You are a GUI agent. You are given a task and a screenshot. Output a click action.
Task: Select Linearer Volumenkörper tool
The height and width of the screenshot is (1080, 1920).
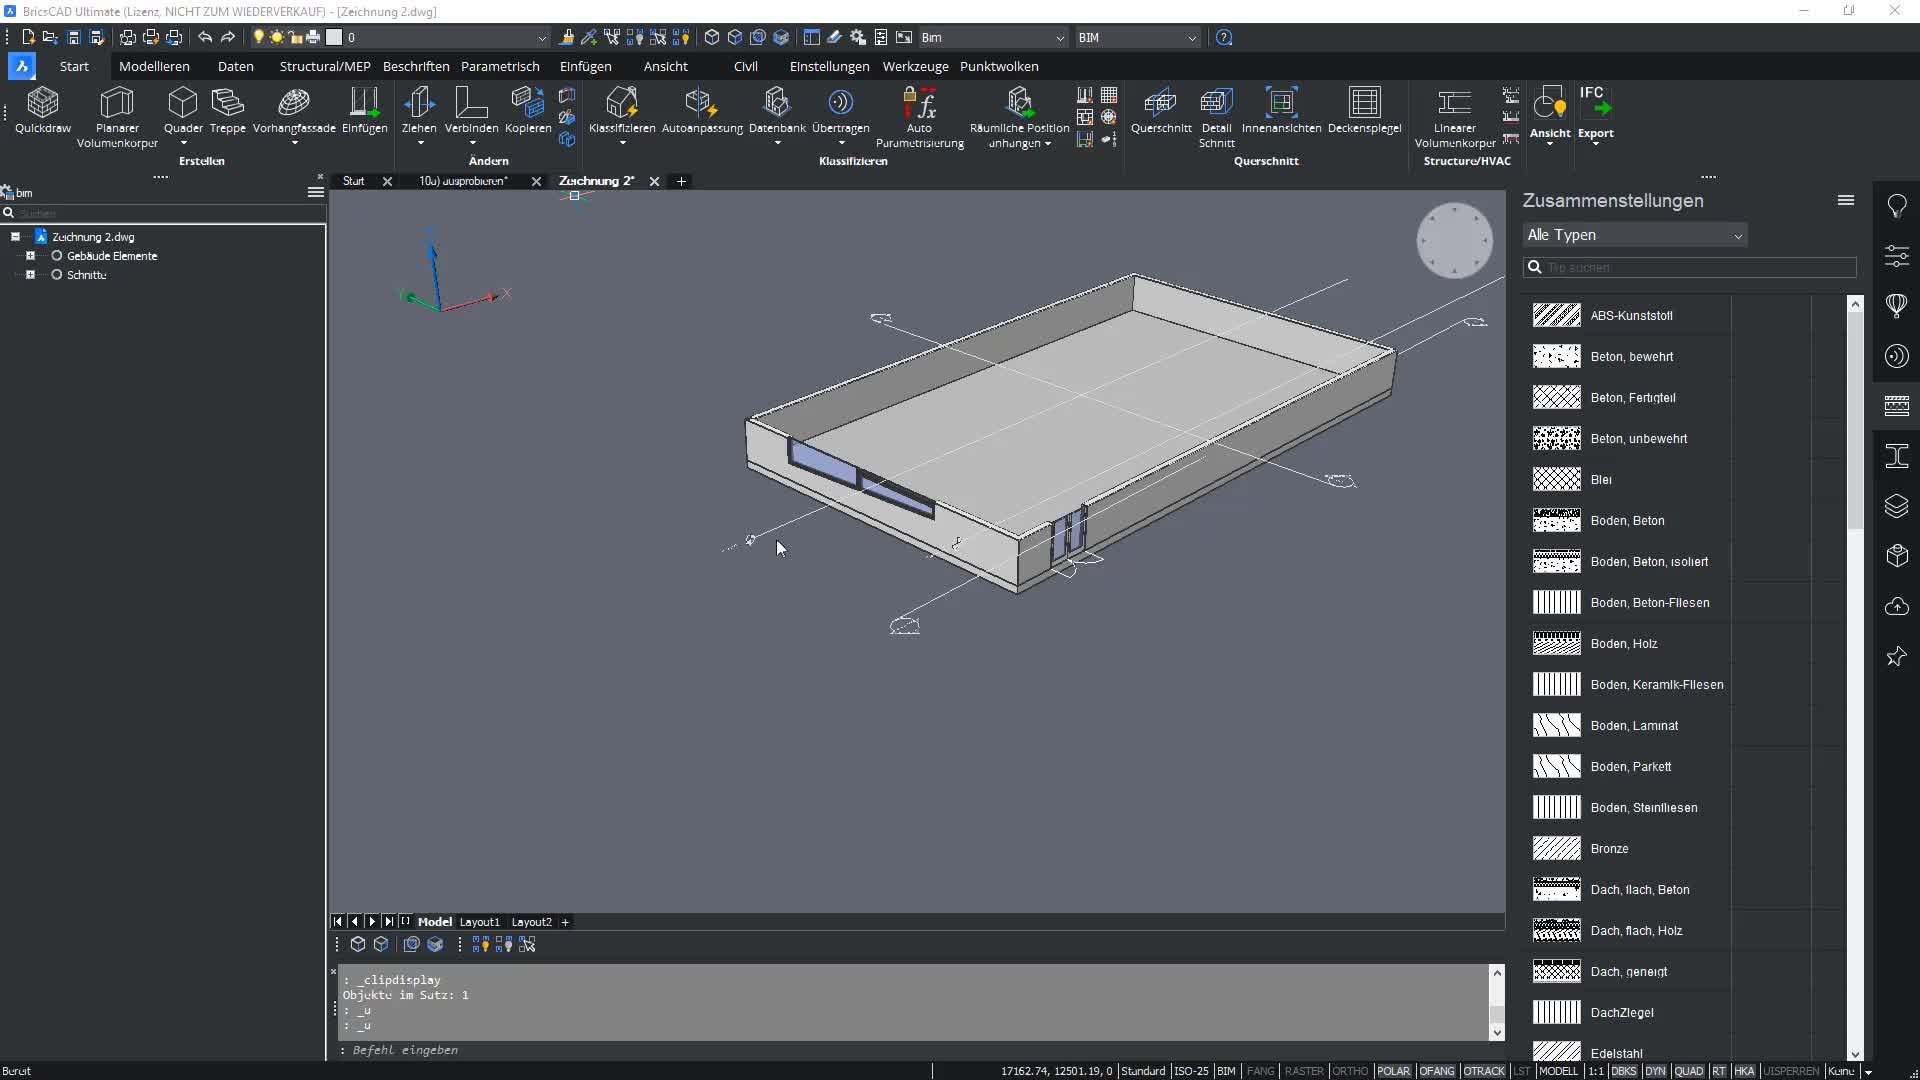1454,117
